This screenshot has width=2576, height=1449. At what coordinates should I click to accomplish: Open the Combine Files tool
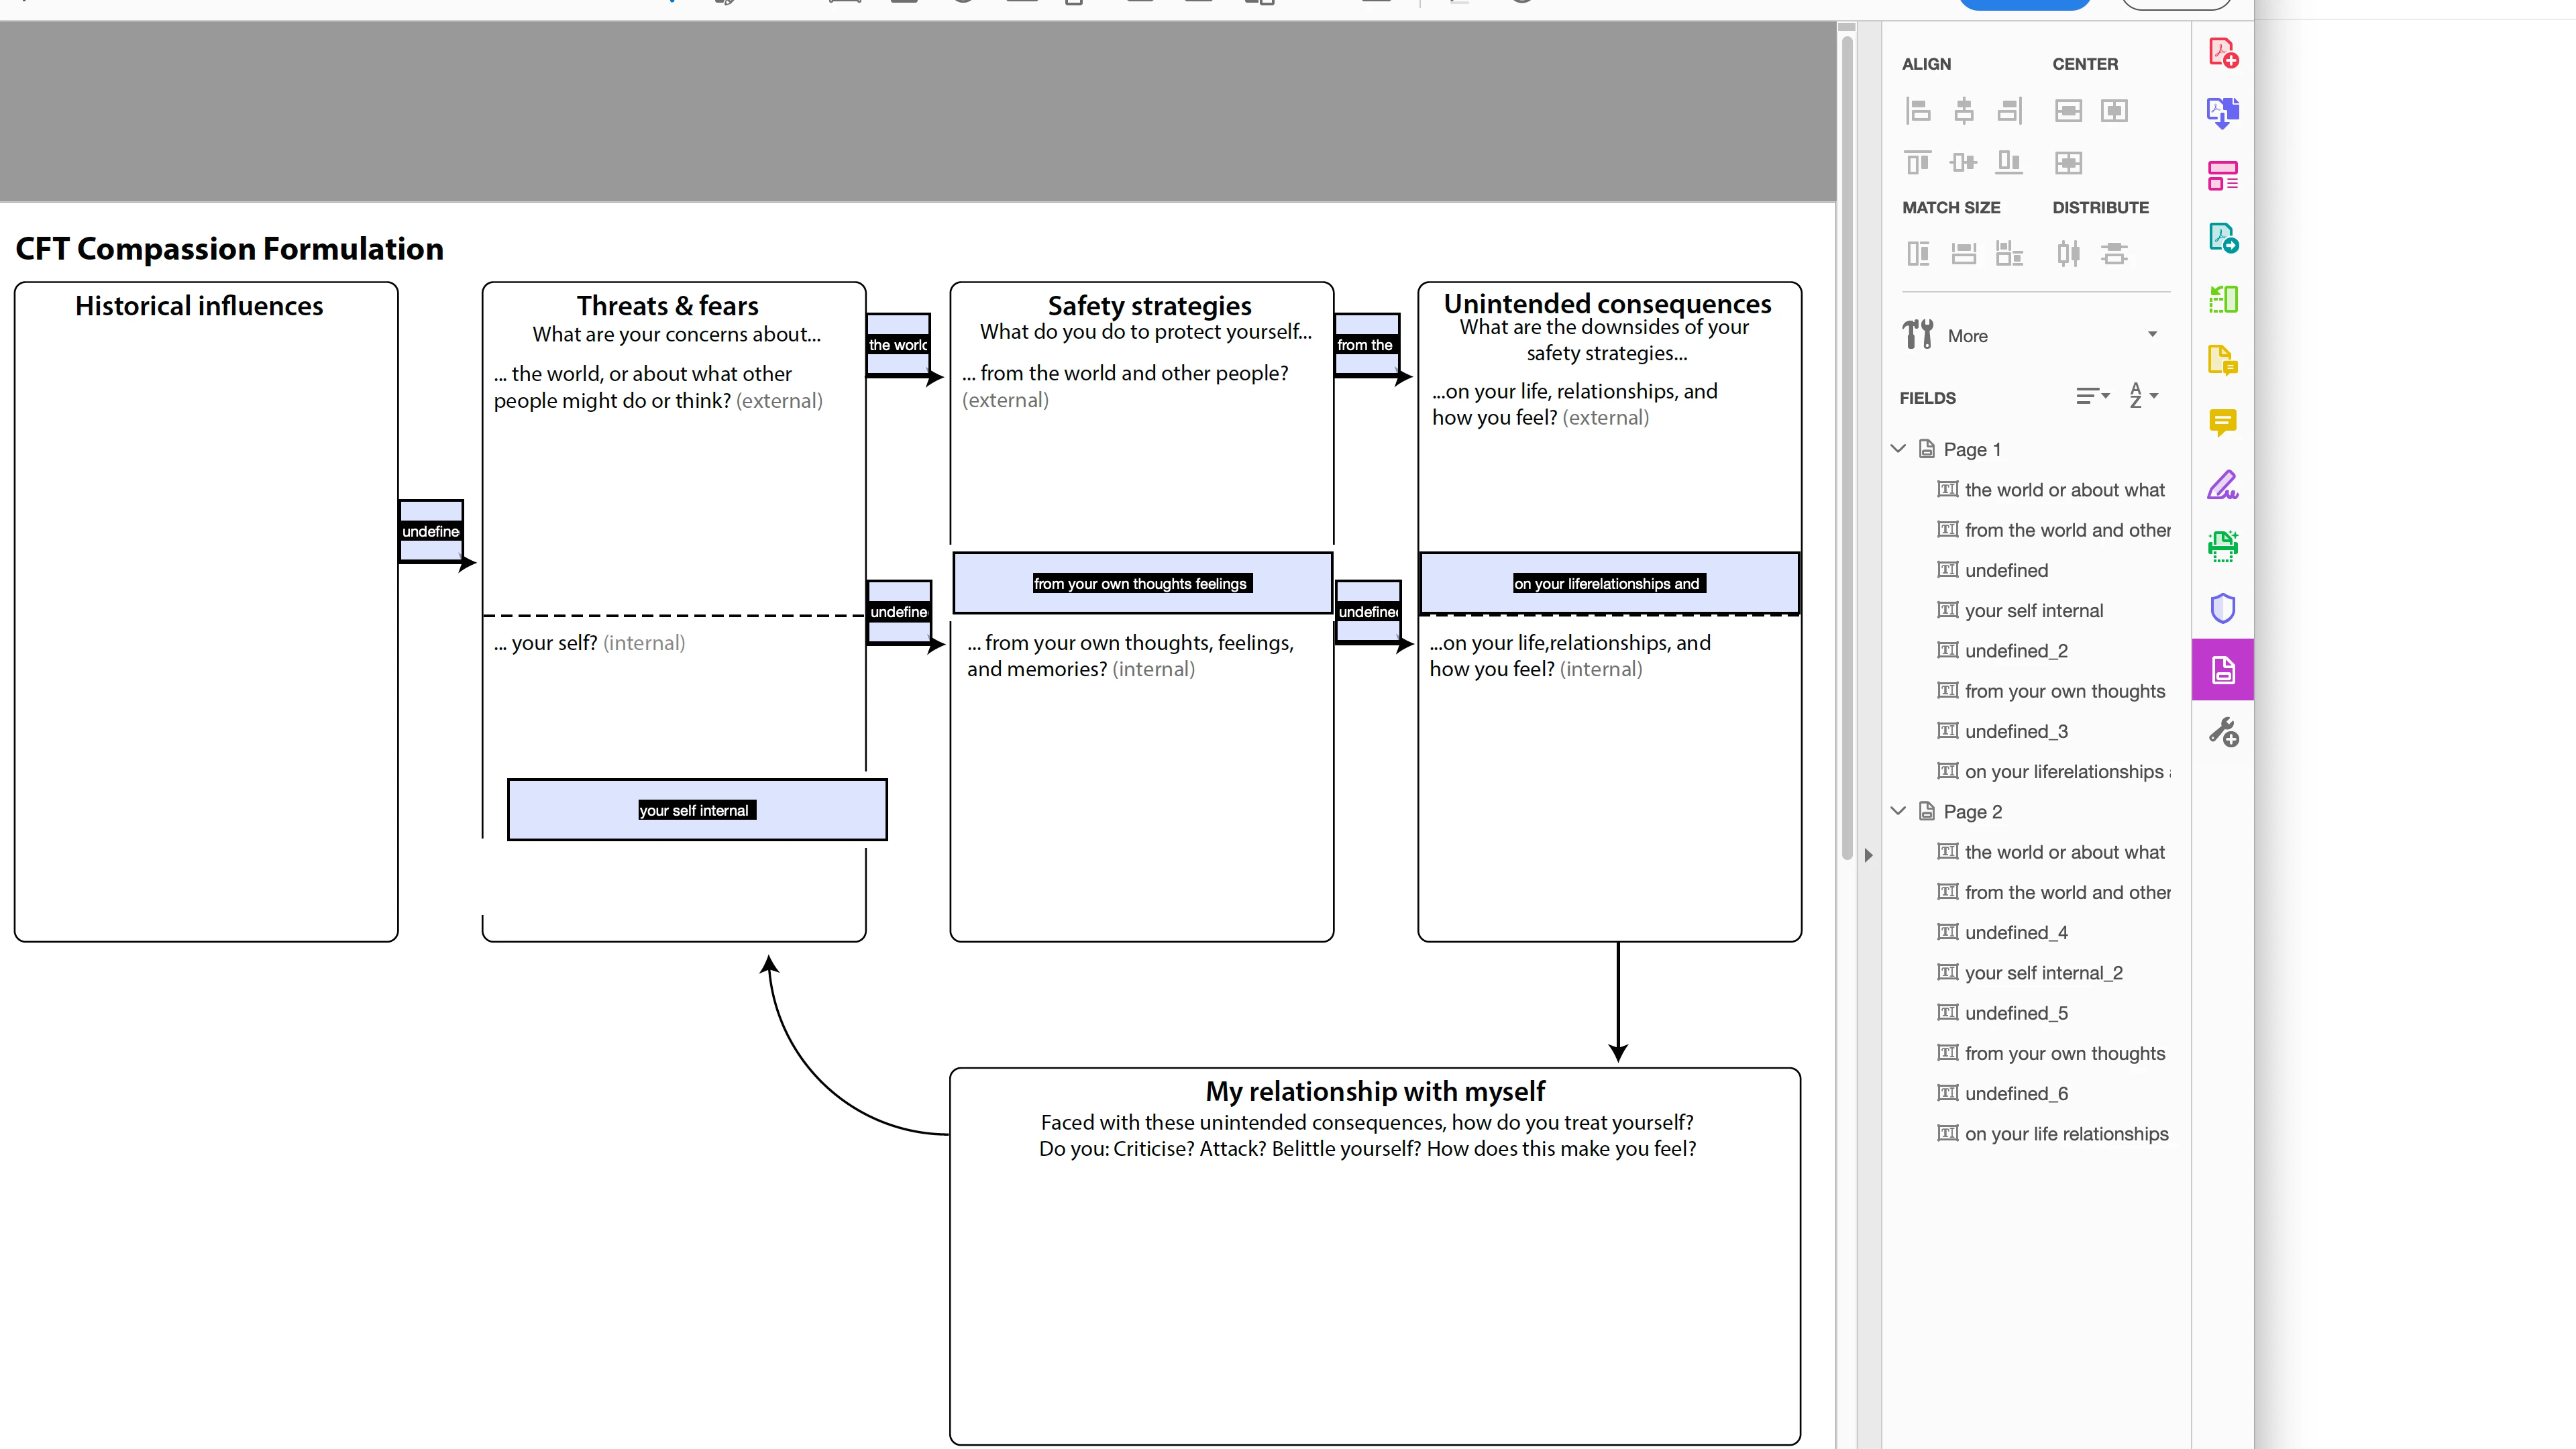[x=2222, y=113]
